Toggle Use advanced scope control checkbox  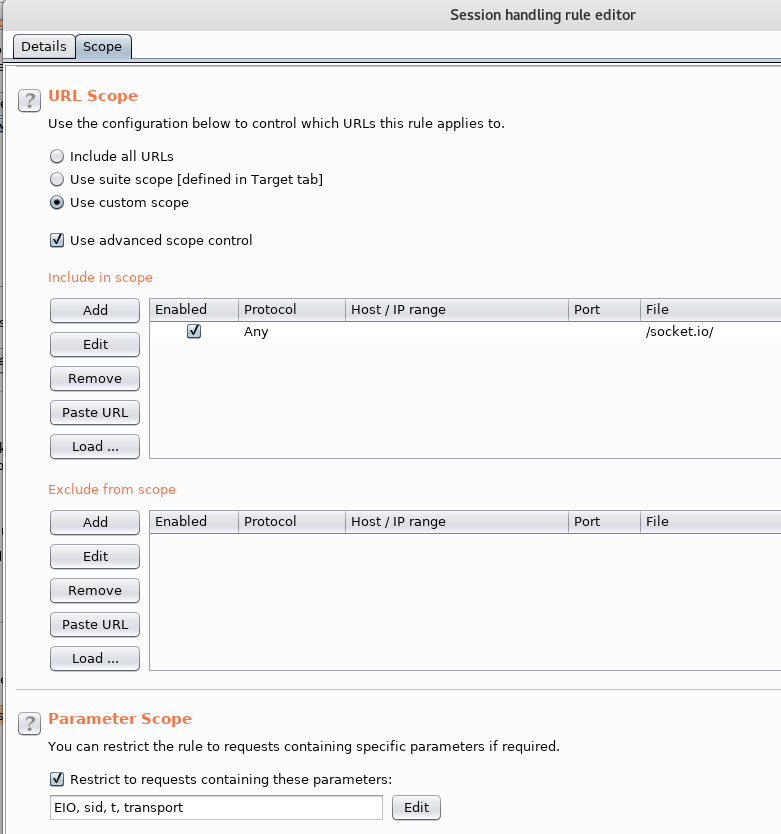tap(57, 240)
